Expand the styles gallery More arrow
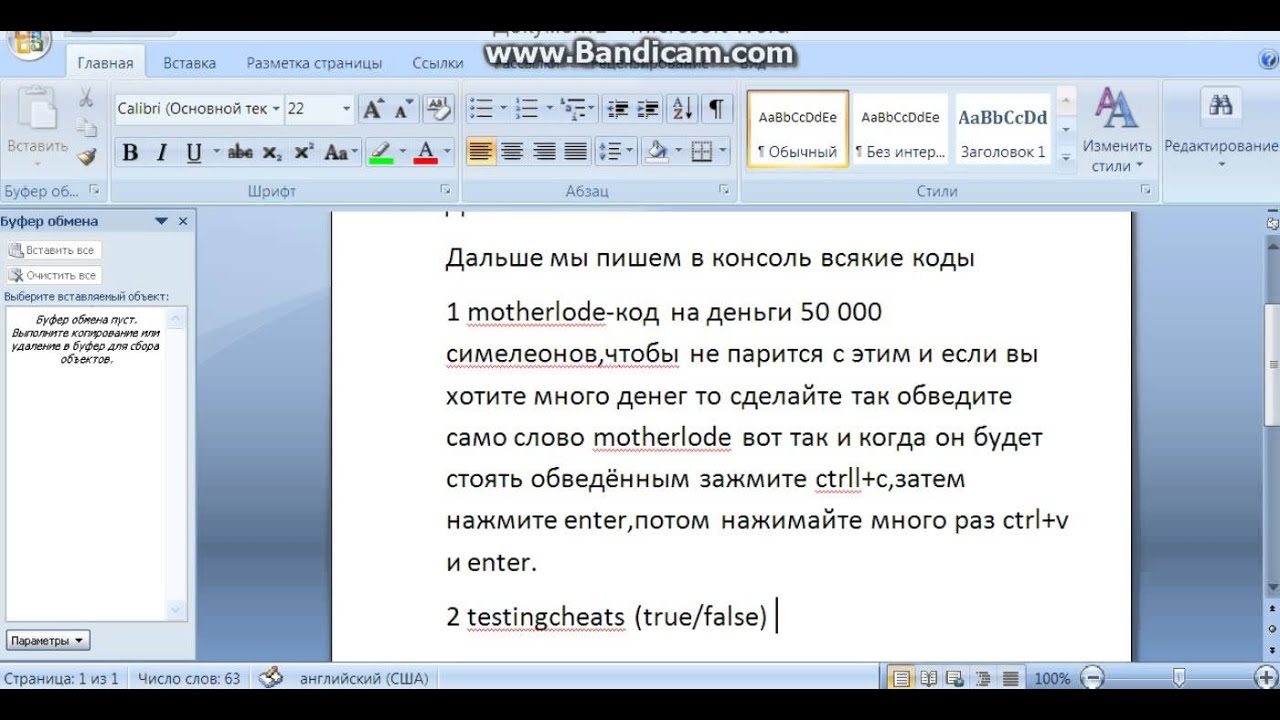This screenshot has width=1280, height=720. coord(1066,156)
